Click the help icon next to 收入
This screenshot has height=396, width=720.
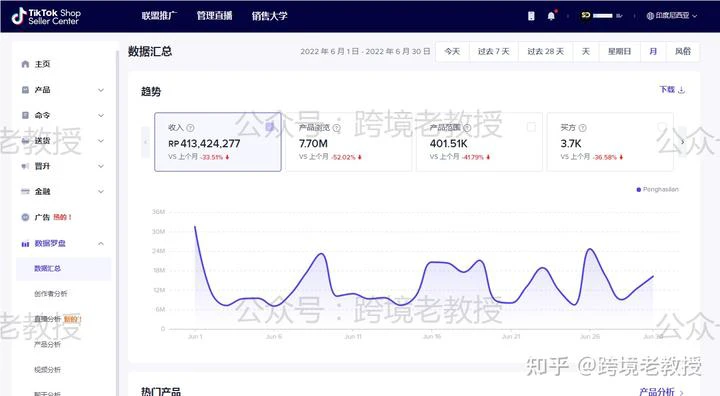point(190,128)
